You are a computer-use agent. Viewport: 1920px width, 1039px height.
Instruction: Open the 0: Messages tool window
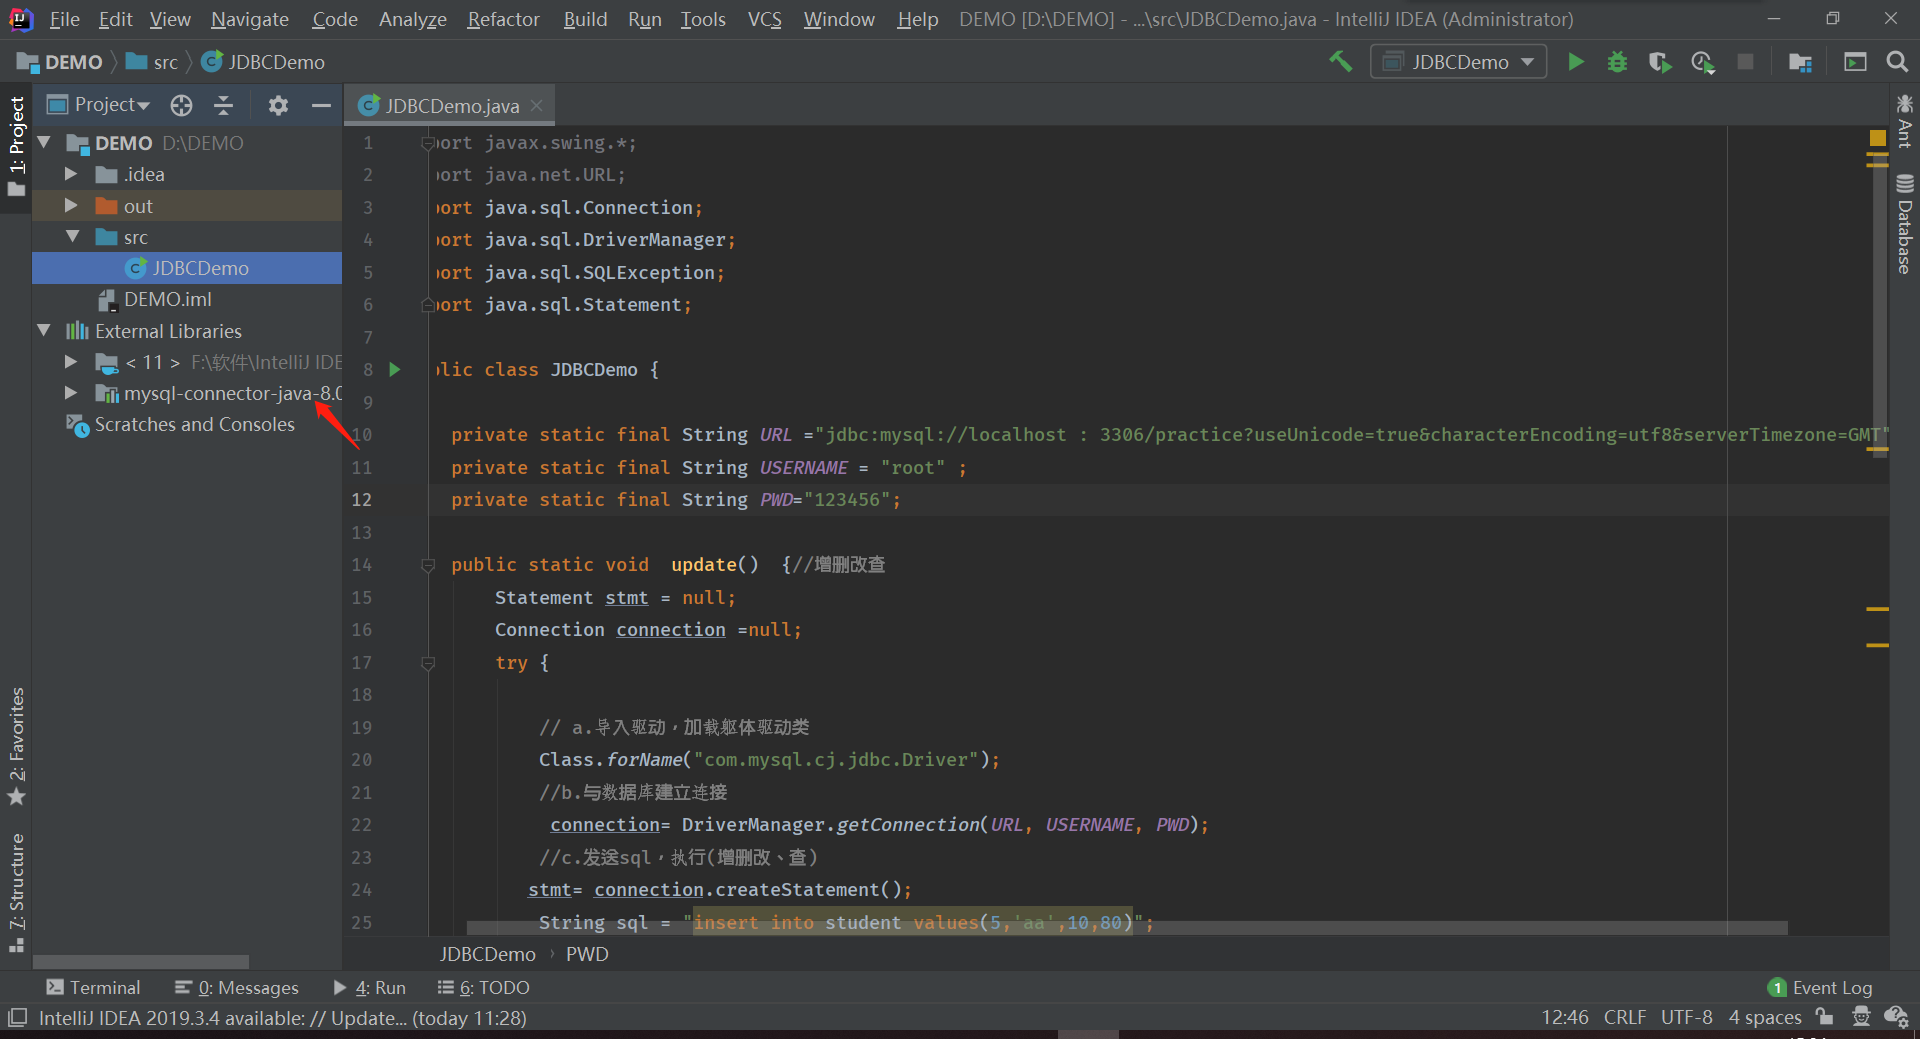click(x=237, y=988)
